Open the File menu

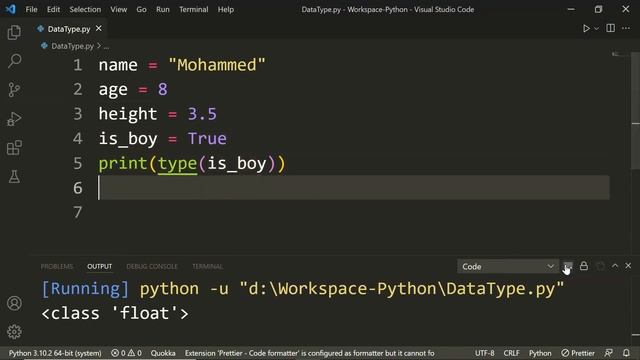point(31,9)
